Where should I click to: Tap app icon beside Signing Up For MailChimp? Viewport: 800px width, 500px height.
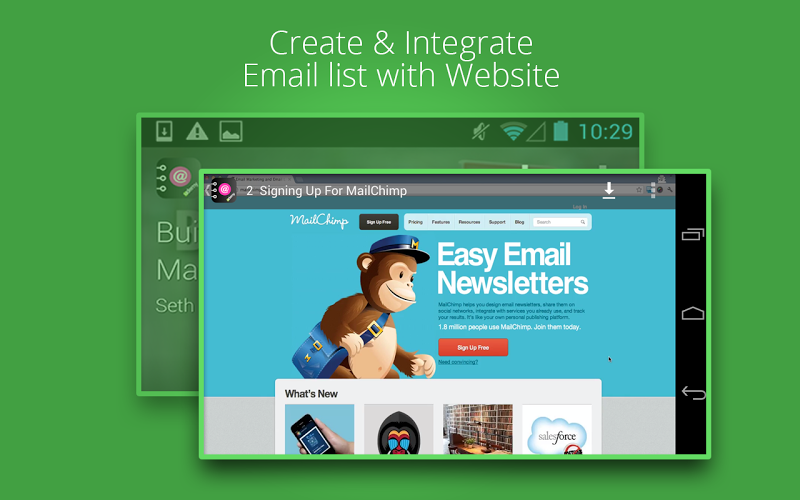pos(223,190)
